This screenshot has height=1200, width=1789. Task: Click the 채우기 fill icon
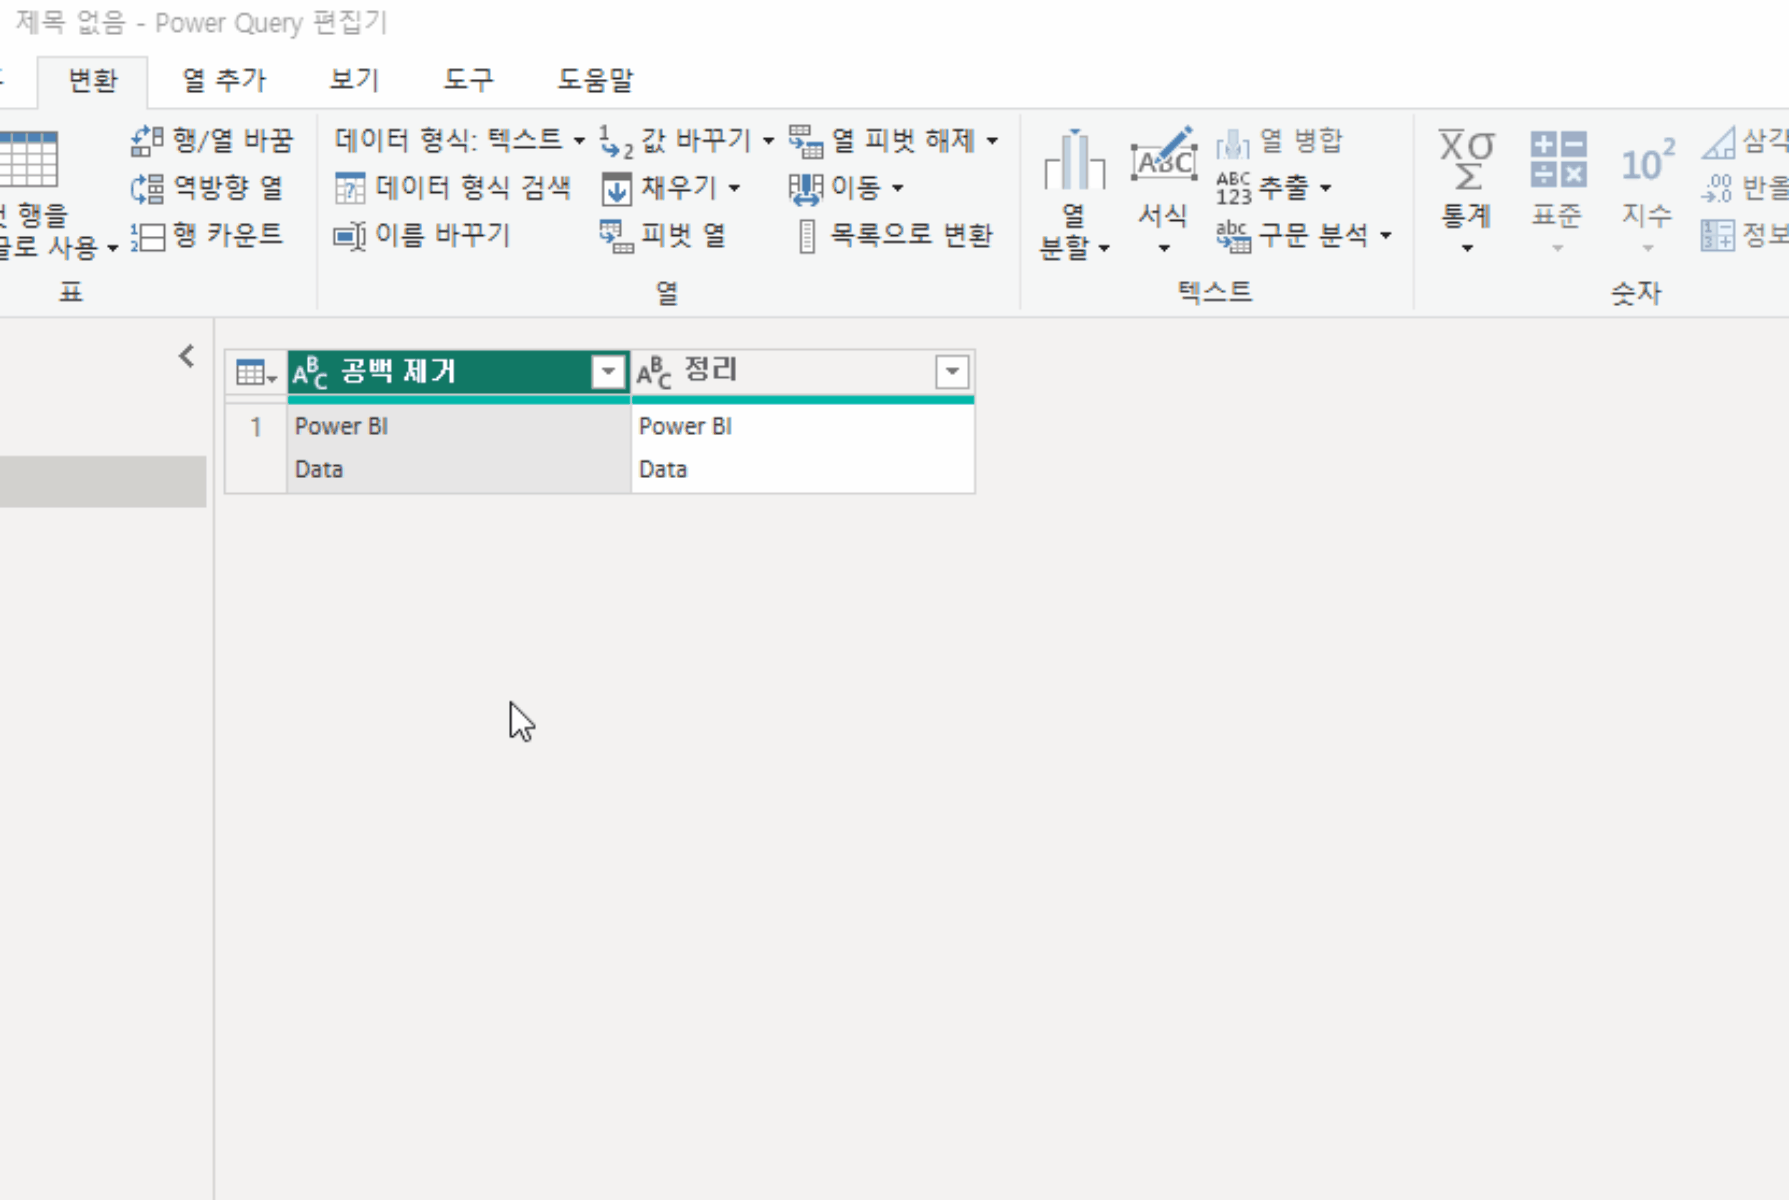point(616,188)
